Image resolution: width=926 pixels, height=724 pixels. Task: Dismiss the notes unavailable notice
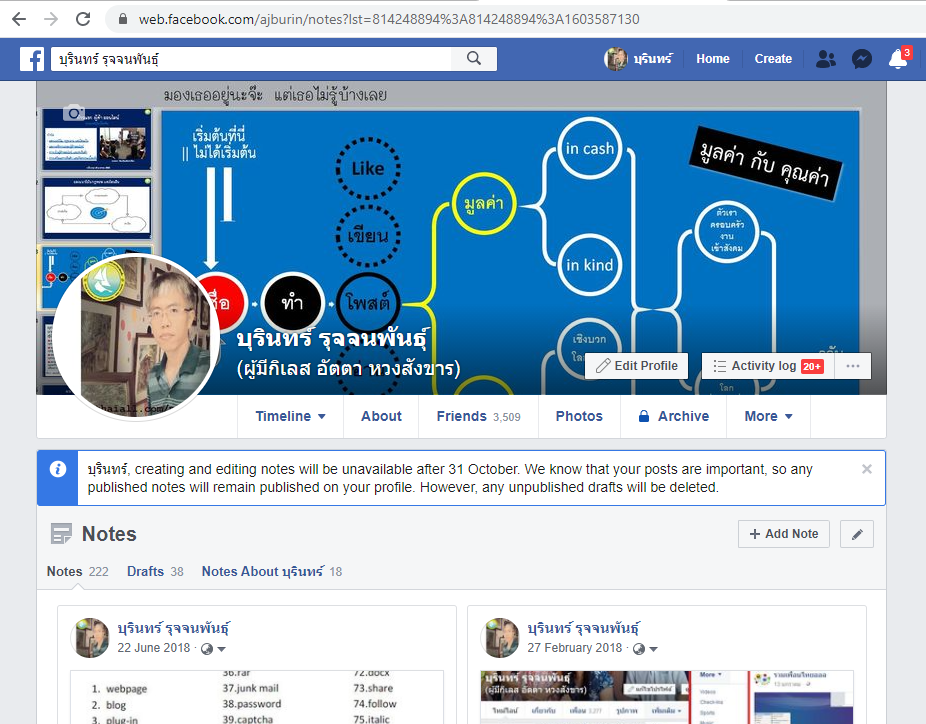(866, 469)
